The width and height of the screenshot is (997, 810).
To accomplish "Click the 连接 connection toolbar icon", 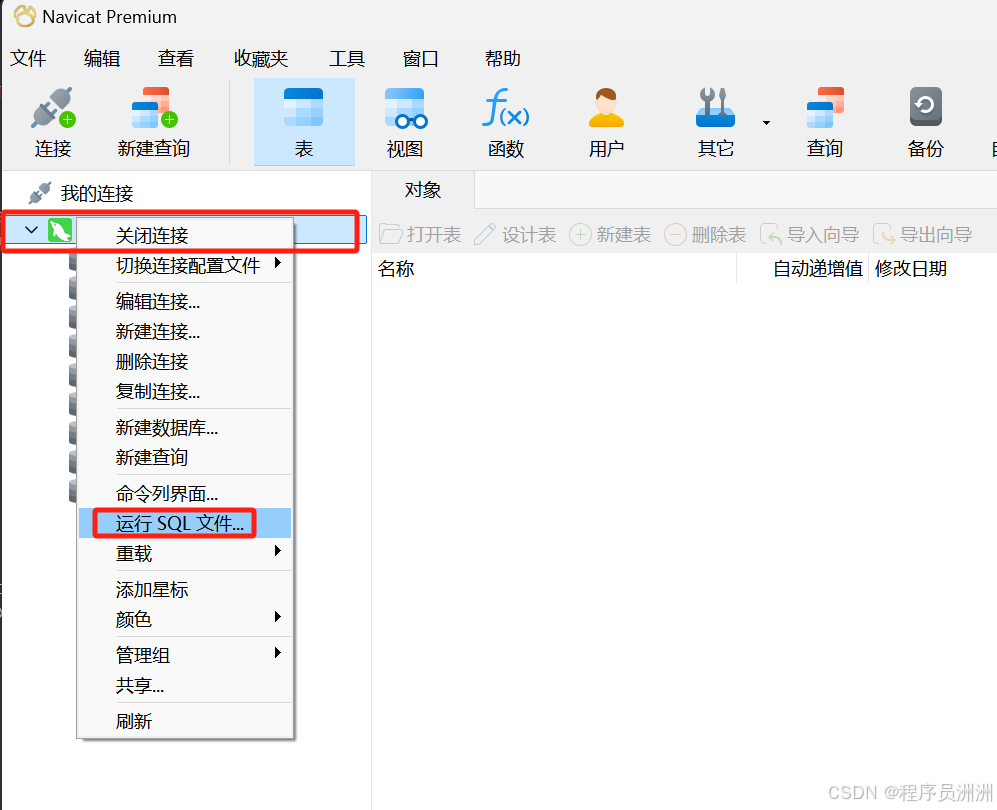I will click(53, 121).
